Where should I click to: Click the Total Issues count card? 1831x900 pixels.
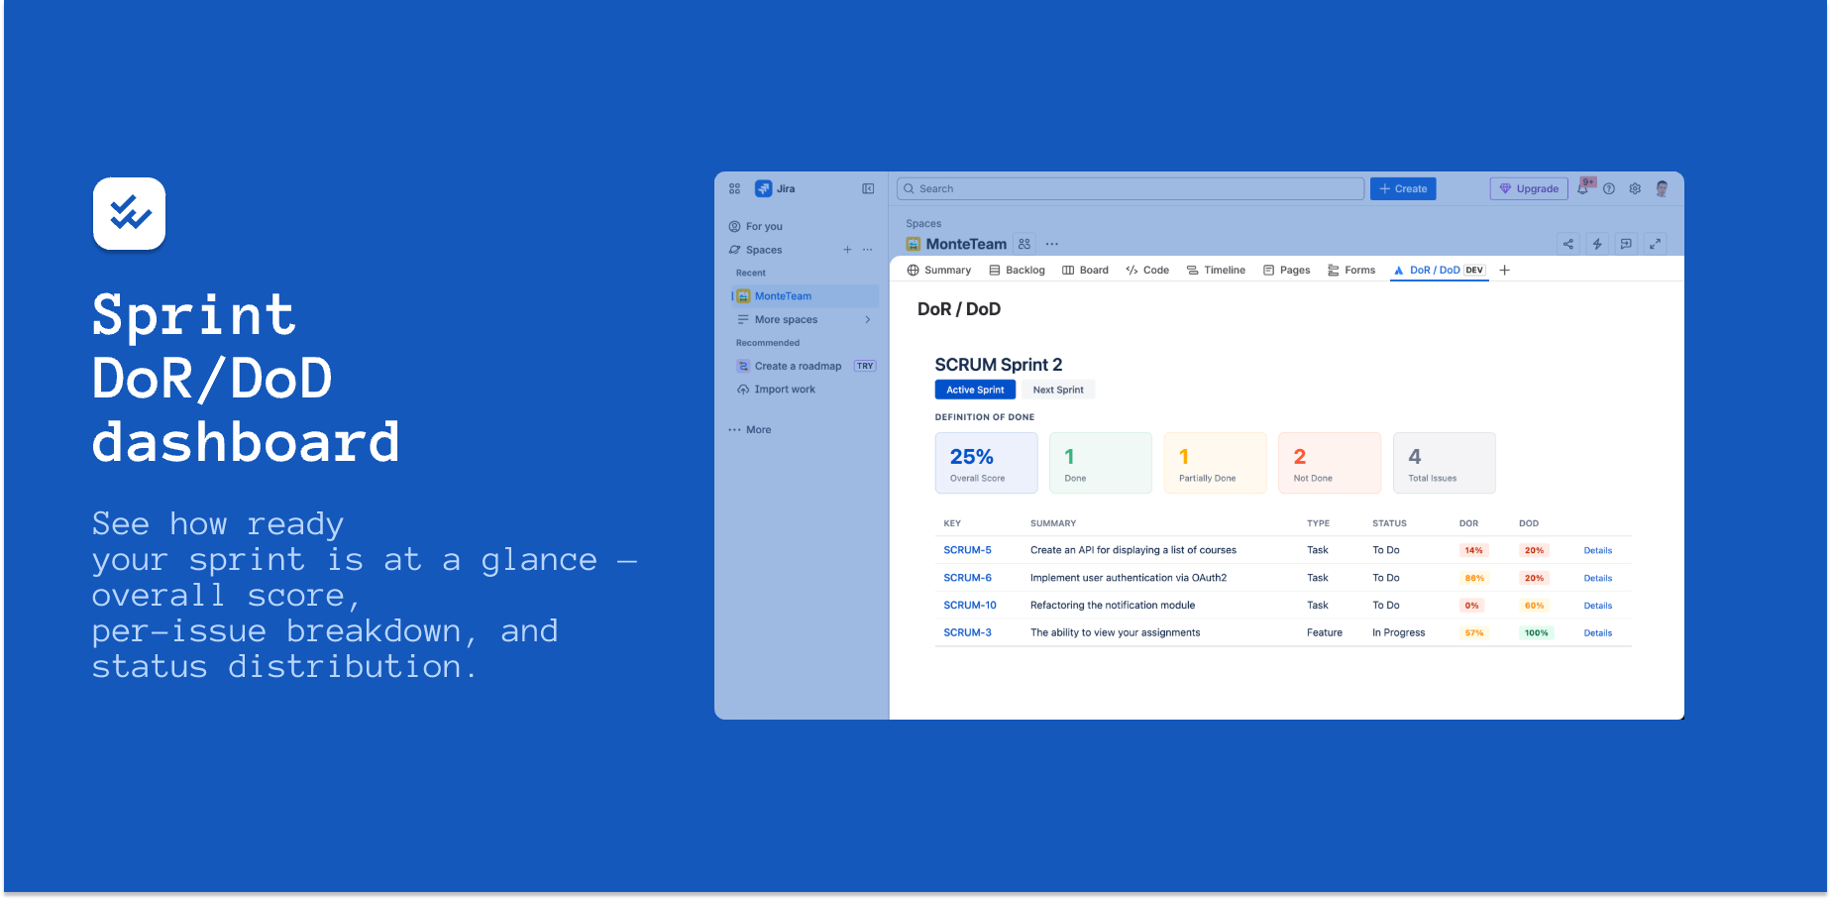[x=1444, y=463]
